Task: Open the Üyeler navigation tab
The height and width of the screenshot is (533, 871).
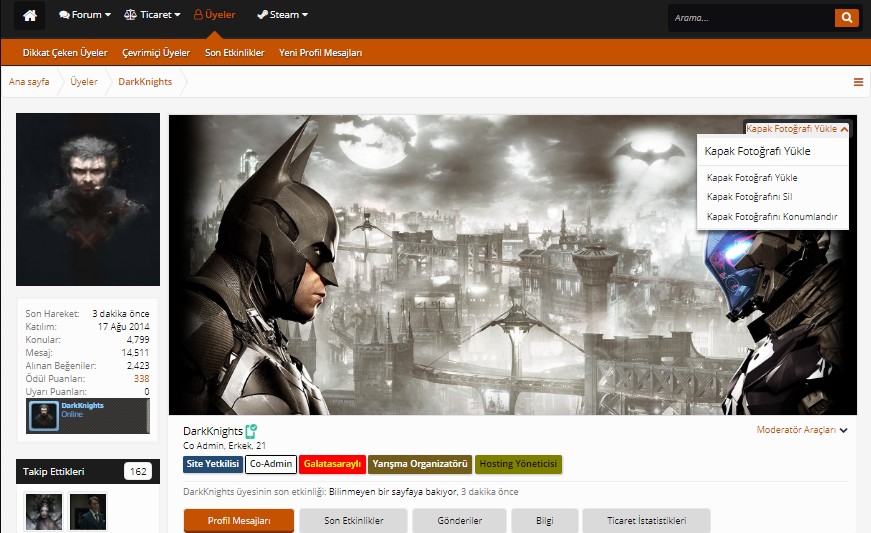Action: tap(214, 15)
